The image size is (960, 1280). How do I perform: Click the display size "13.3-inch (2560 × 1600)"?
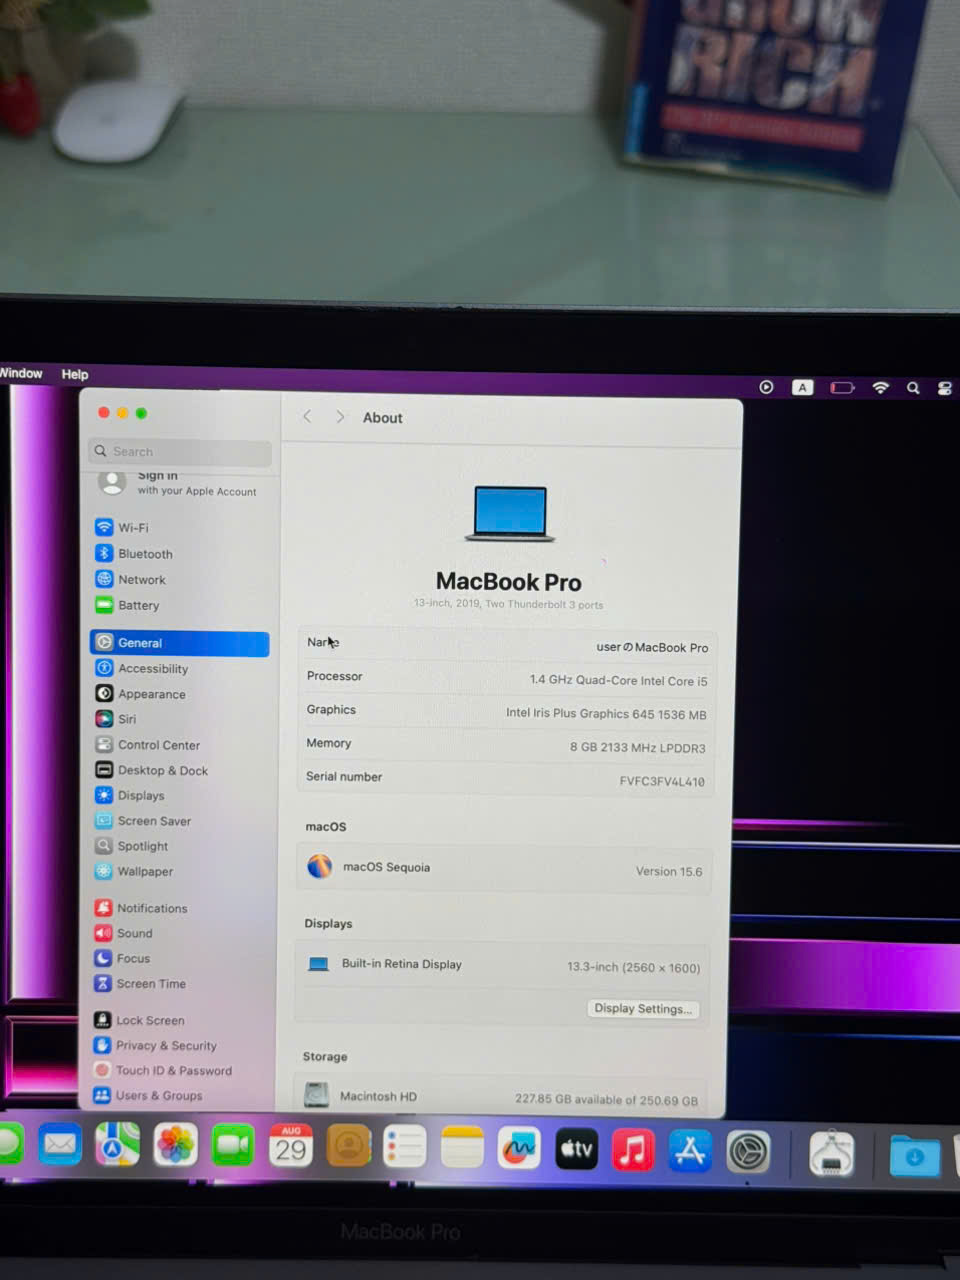633,967
